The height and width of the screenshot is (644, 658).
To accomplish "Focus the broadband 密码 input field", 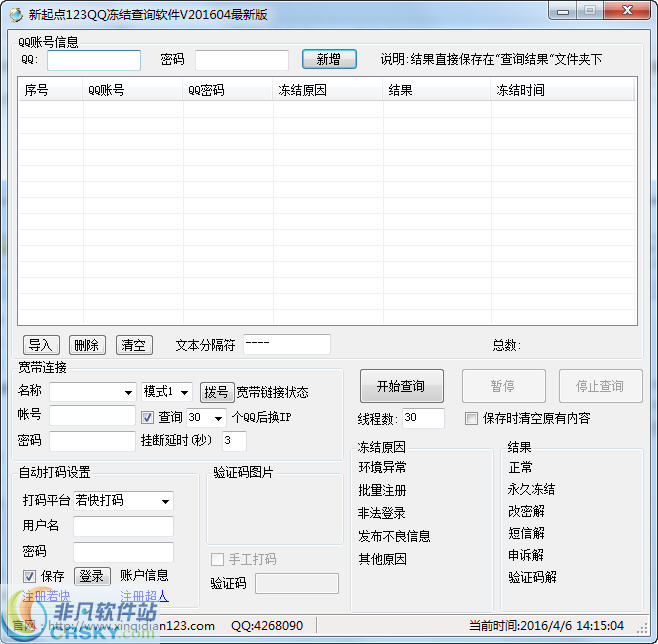I will pyautogui.click(x=92, y=441).
